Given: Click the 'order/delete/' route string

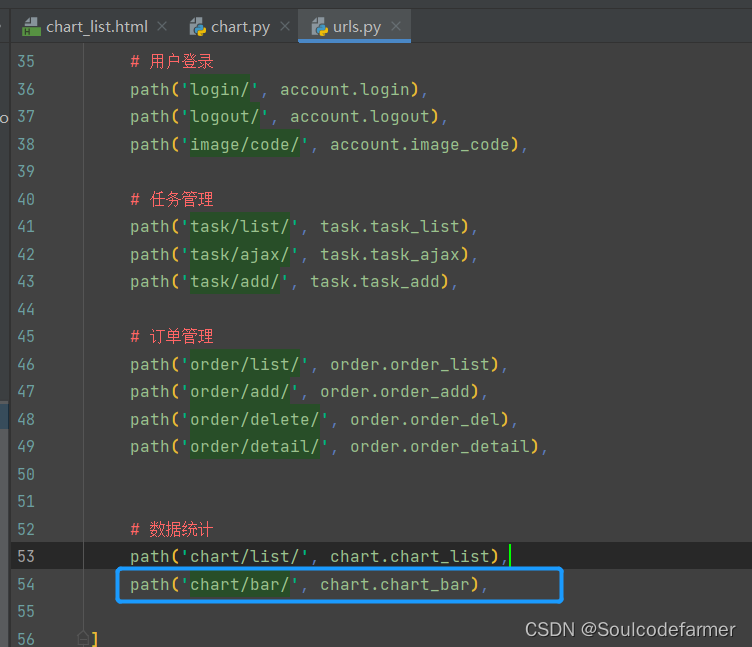Looking at the screenshot, I should pos(255,420).
